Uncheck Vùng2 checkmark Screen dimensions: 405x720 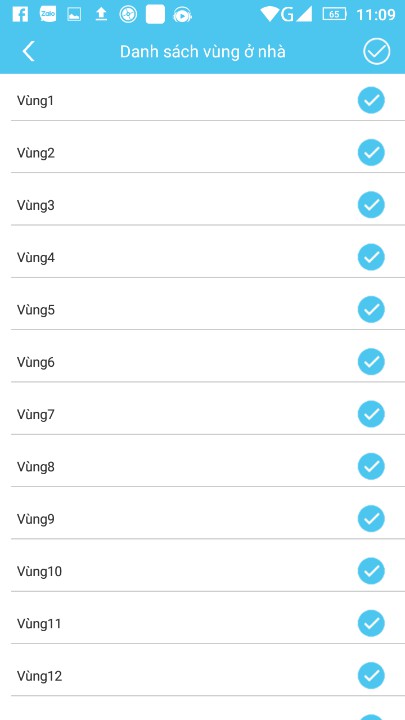[x=371, y=152]
